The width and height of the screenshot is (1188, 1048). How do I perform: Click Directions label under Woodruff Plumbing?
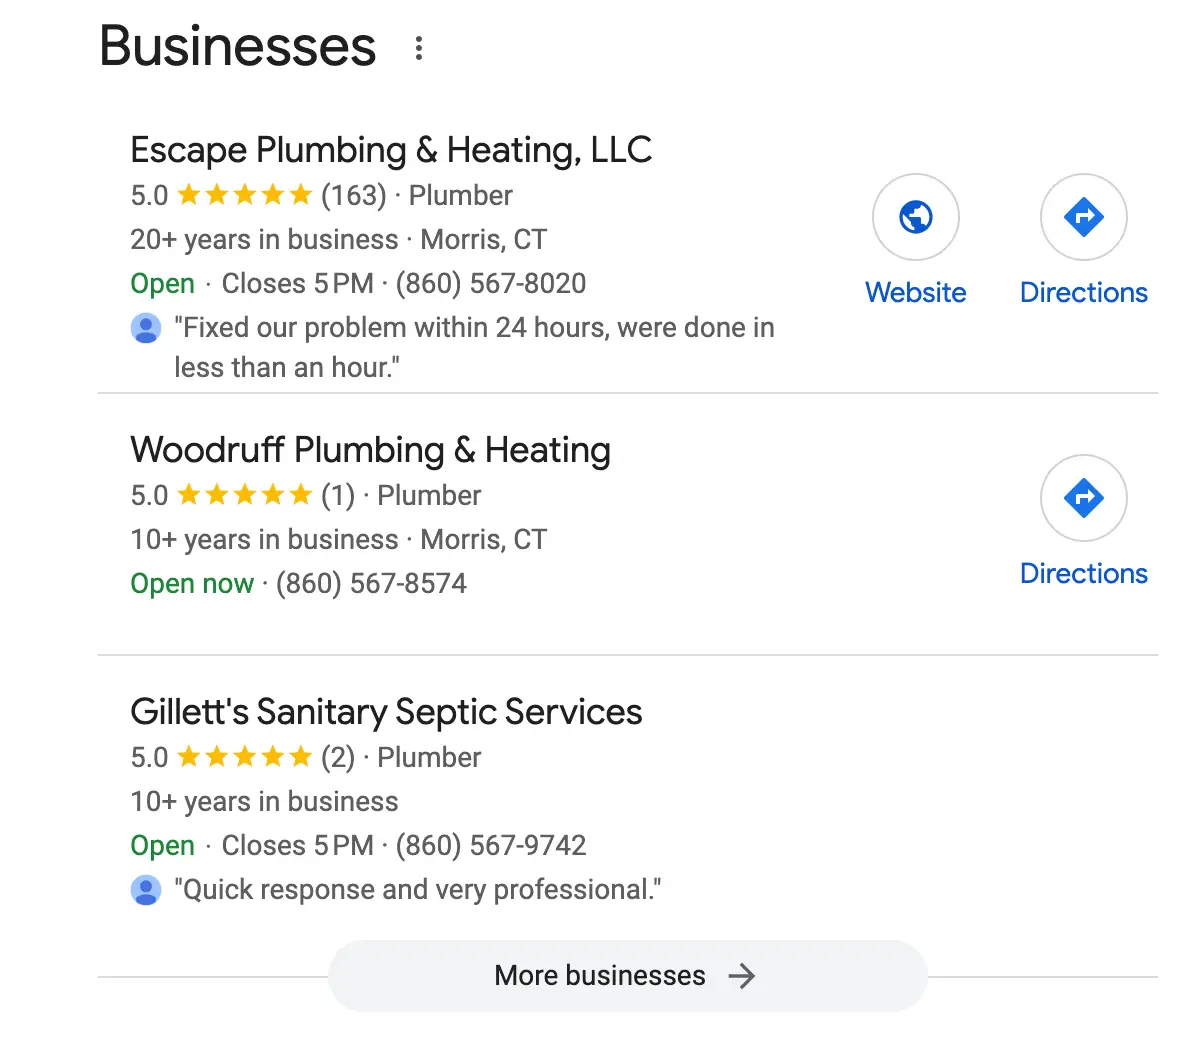pos(1083,574)
